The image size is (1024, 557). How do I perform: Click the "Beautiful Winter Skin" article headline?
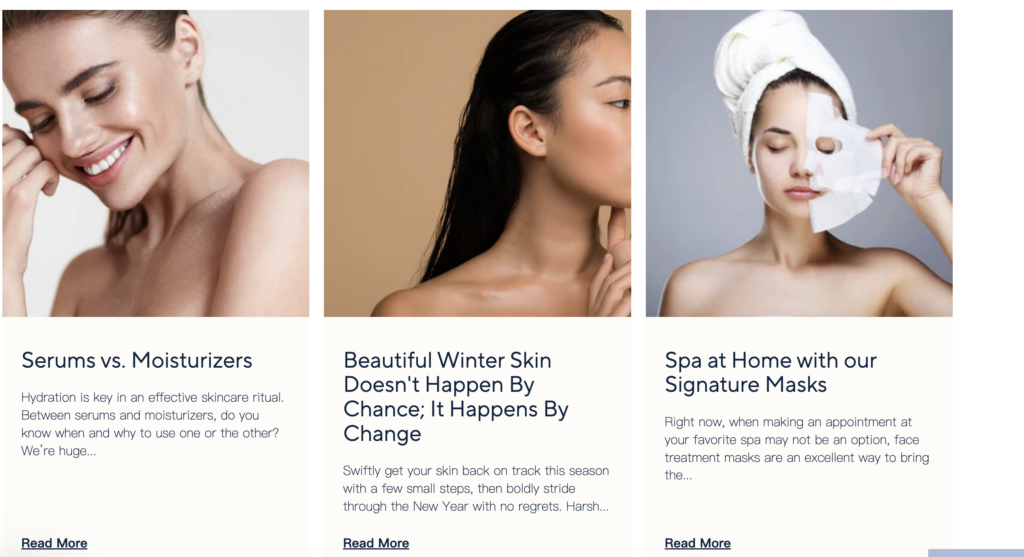(456, 396)
